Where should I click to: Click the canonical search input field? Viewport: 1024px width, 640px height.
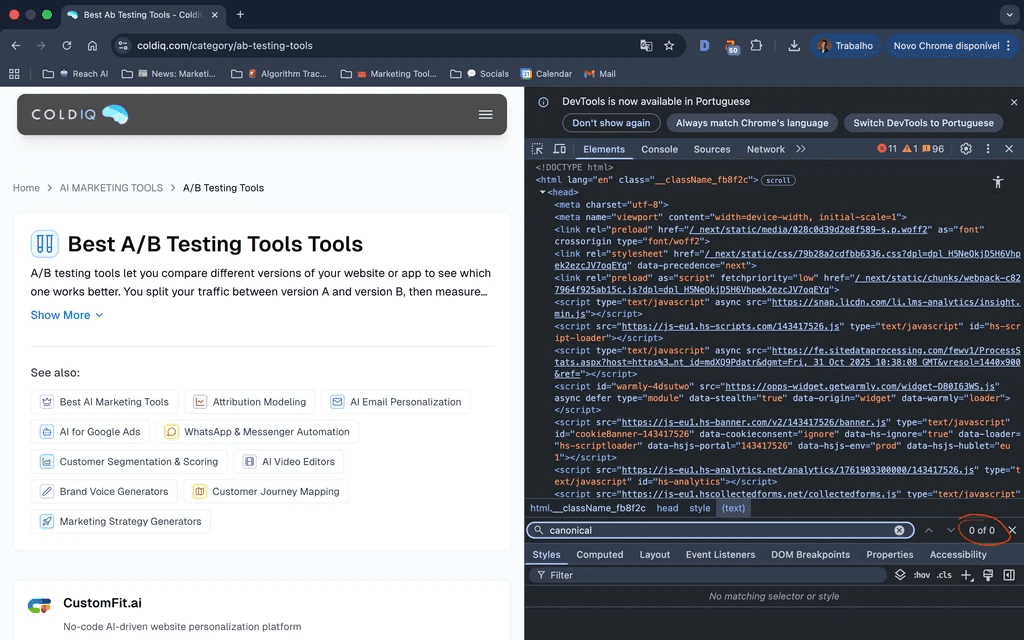click(x=718, y=530)
